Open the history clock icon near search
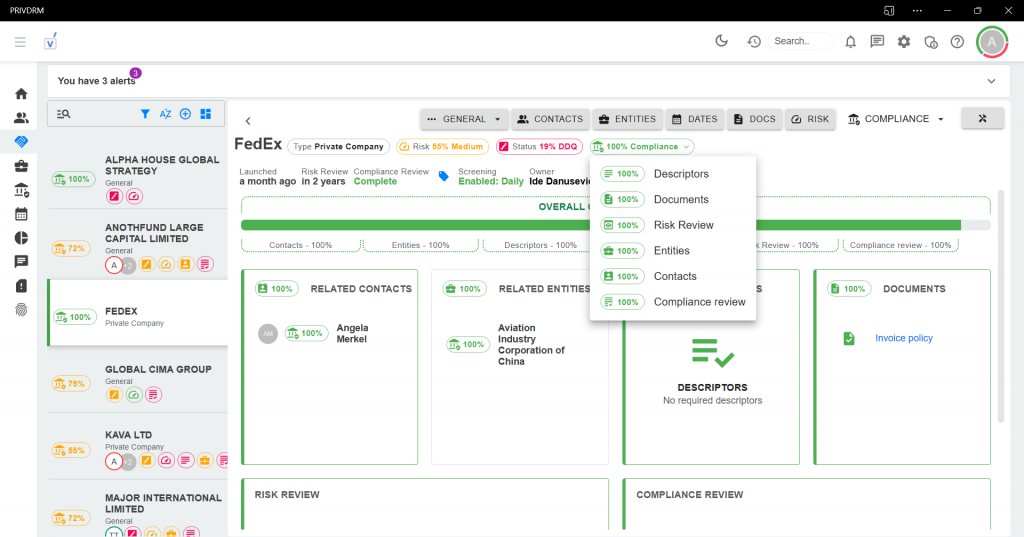Image resolution: width=1024 pixels, height=537 pixels. [x=754, y=42]
